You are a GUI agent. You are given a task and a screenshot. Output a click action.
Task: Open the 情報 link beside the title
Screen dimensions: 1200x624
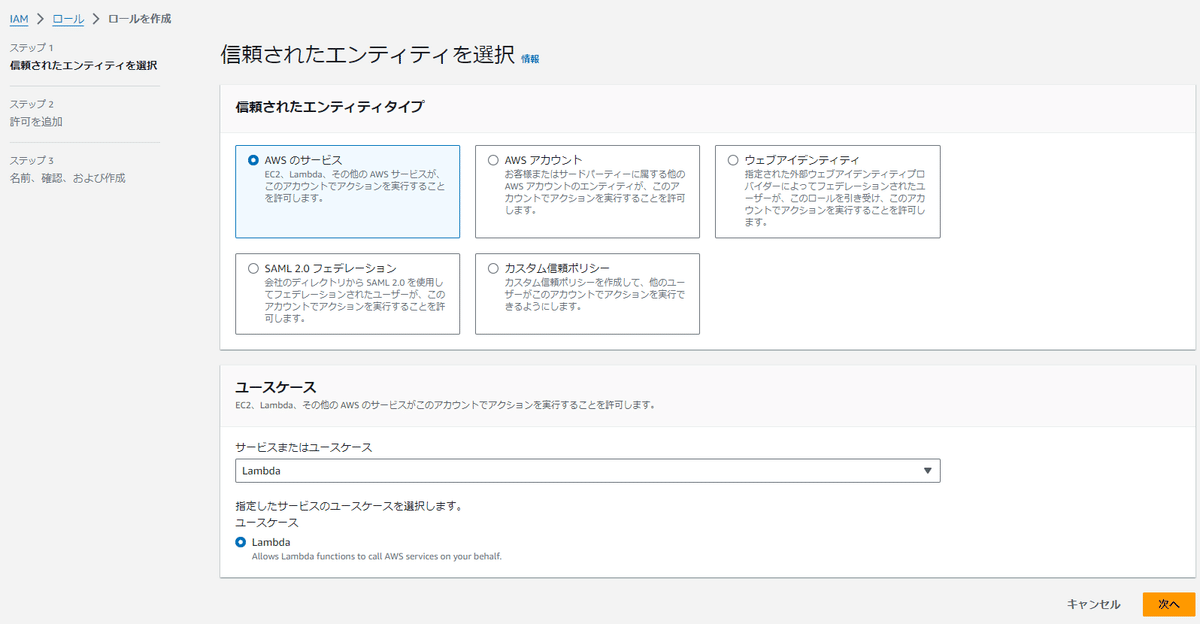coord(530,59)
